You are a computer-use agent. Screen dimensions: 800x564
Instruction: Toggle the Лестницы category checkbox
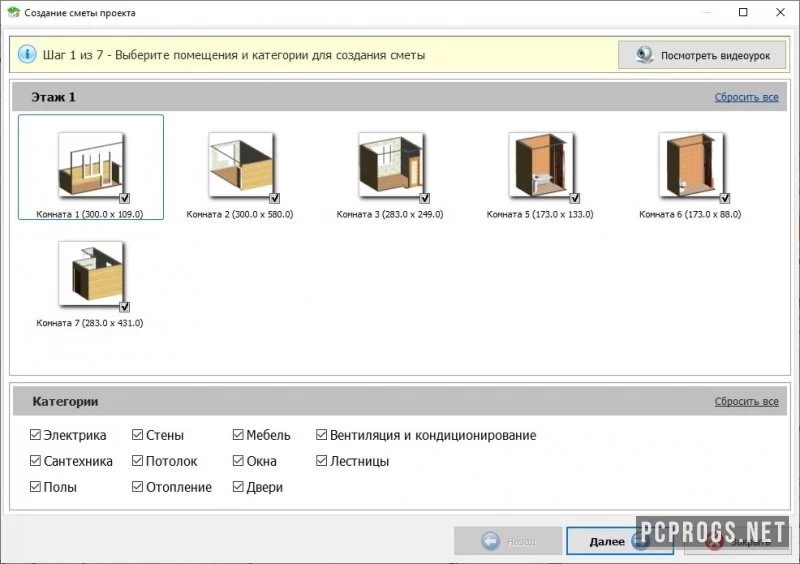(x=321, y=461)
